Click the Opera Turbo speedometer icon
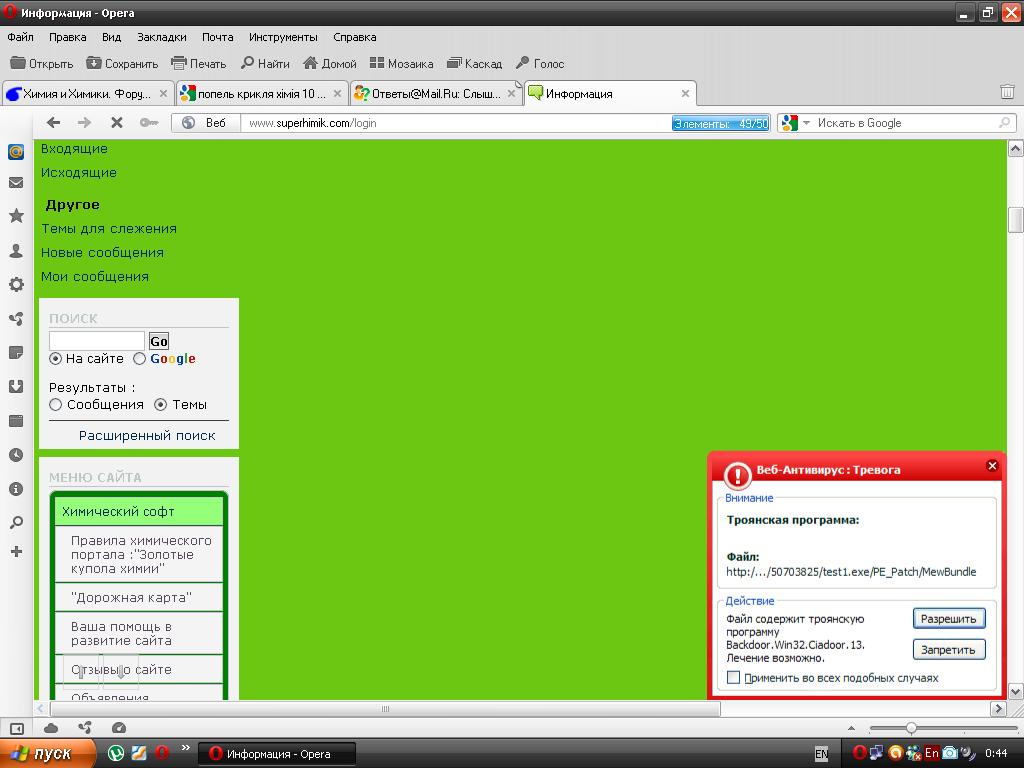The height and width of the screenshot is (768, 1024). pyautogui.click(x=119, y=728)
